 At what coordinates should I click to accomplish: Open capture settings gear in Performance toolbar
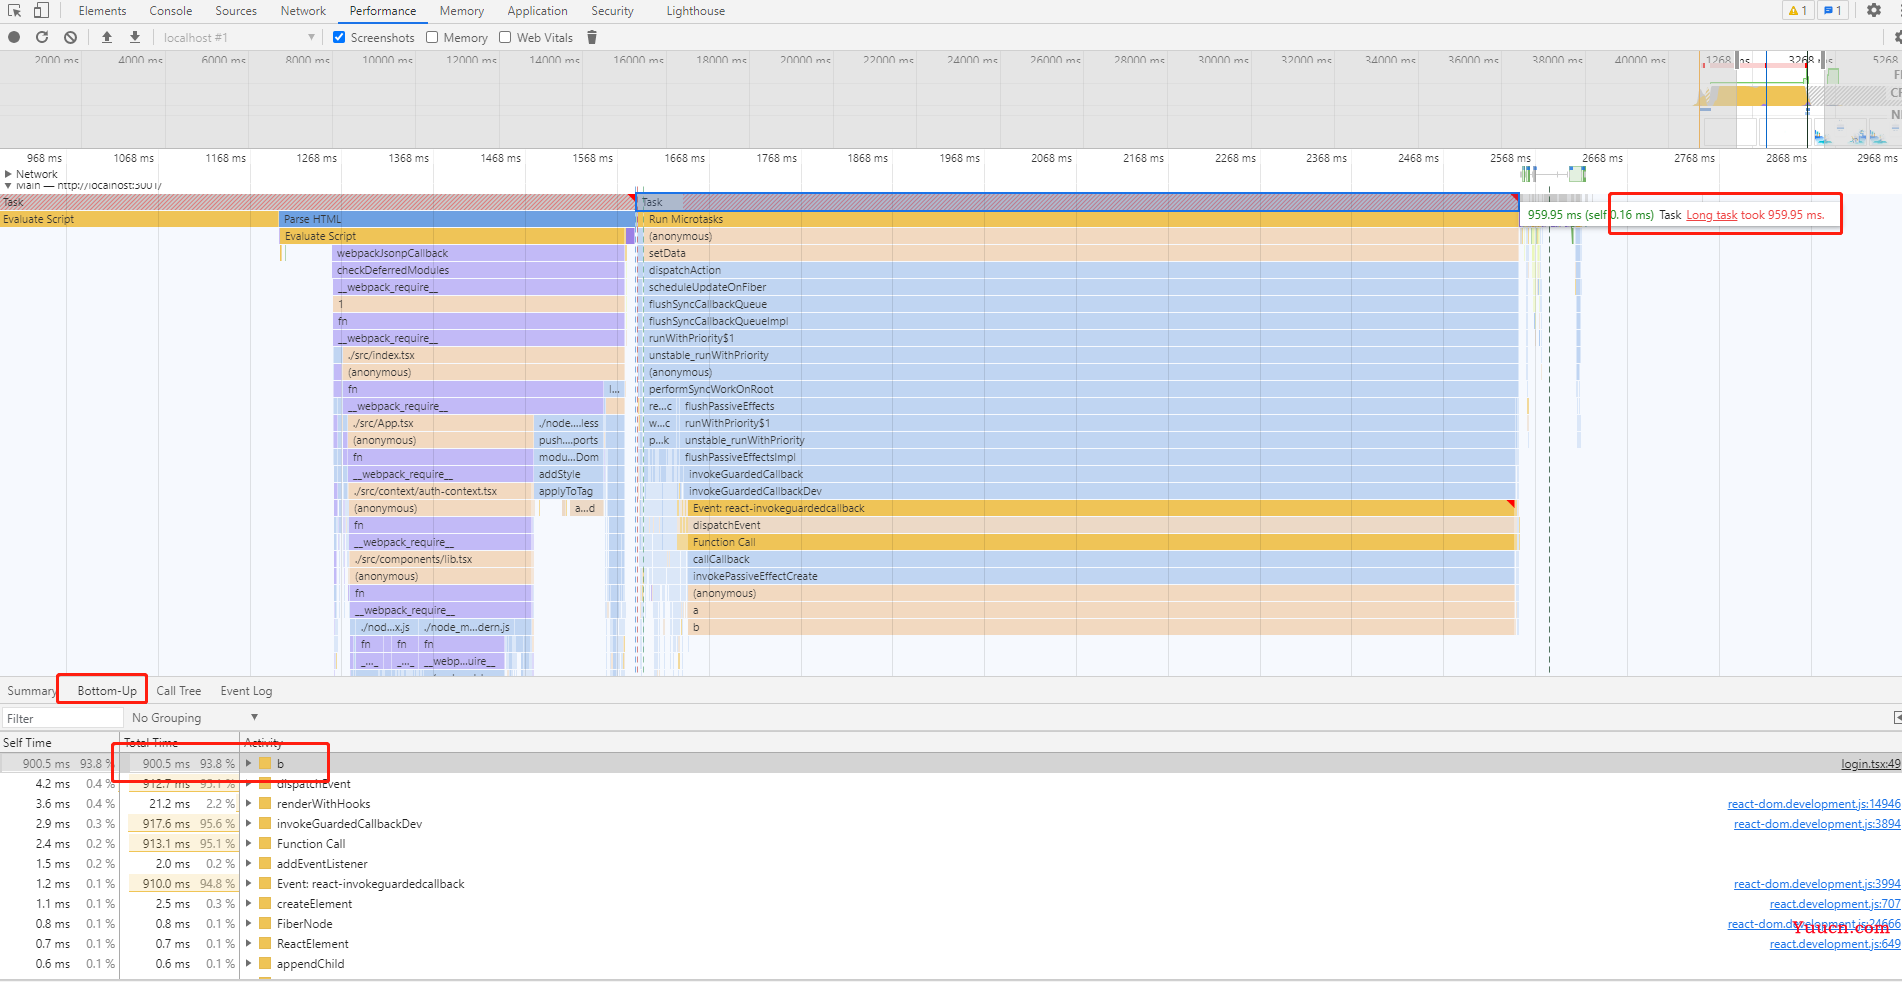tap(1896, 37)
